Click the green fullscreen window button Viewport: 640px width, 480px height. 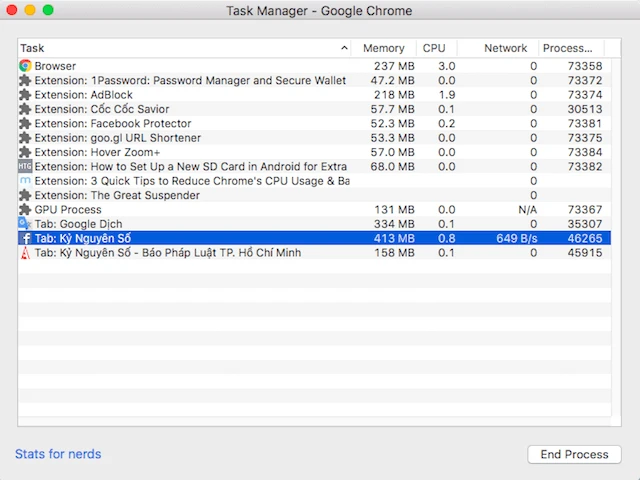coord(48,11)
